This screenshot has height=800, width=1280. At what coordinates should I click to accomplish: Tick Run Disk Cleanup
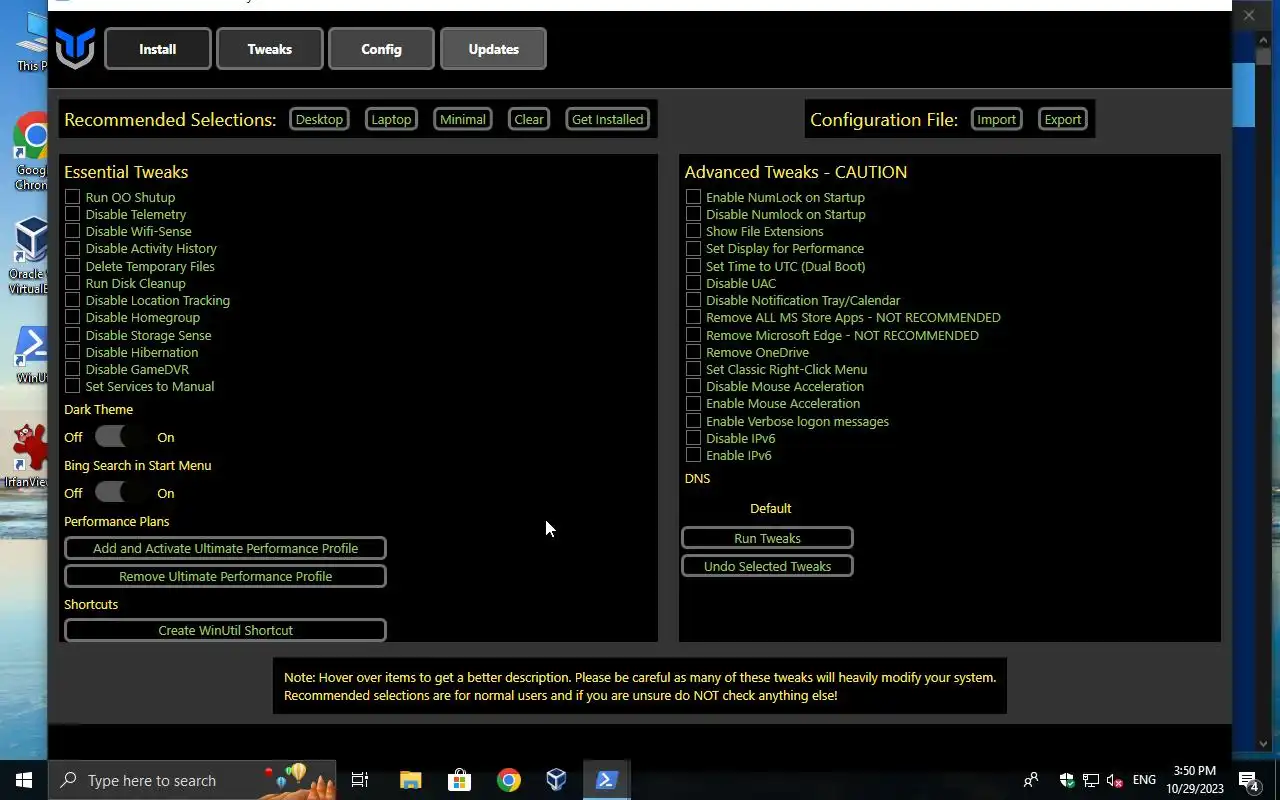[72, 283]
